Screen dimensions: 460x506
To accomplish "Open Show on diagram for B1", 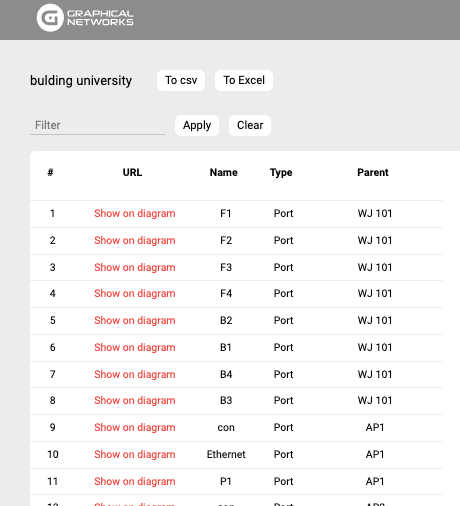I will point(135,347).
